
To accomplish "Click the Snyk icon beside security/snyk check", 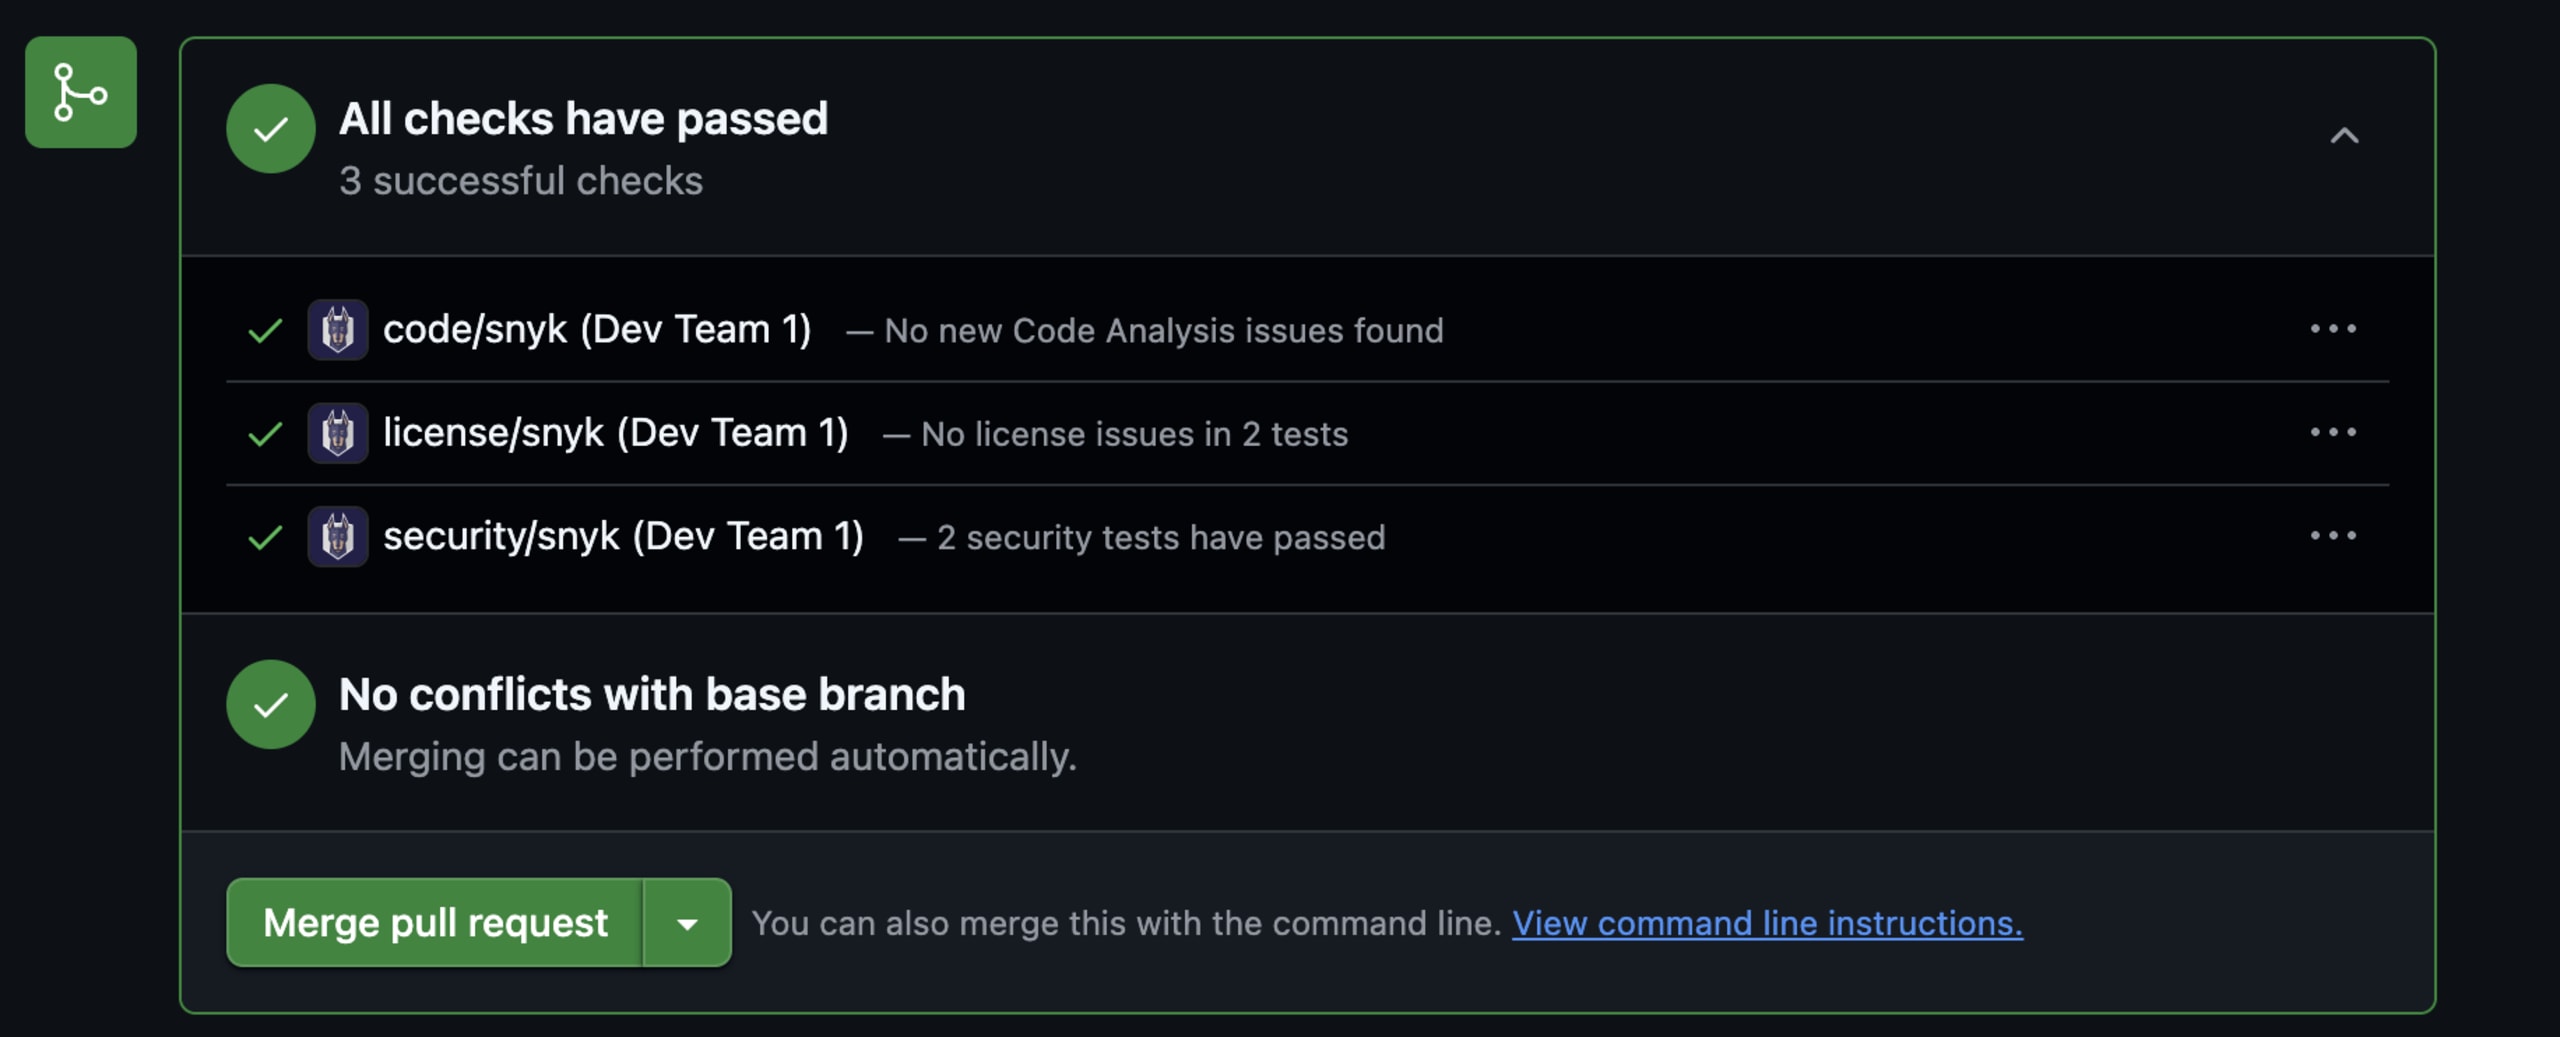I will 340,537.
